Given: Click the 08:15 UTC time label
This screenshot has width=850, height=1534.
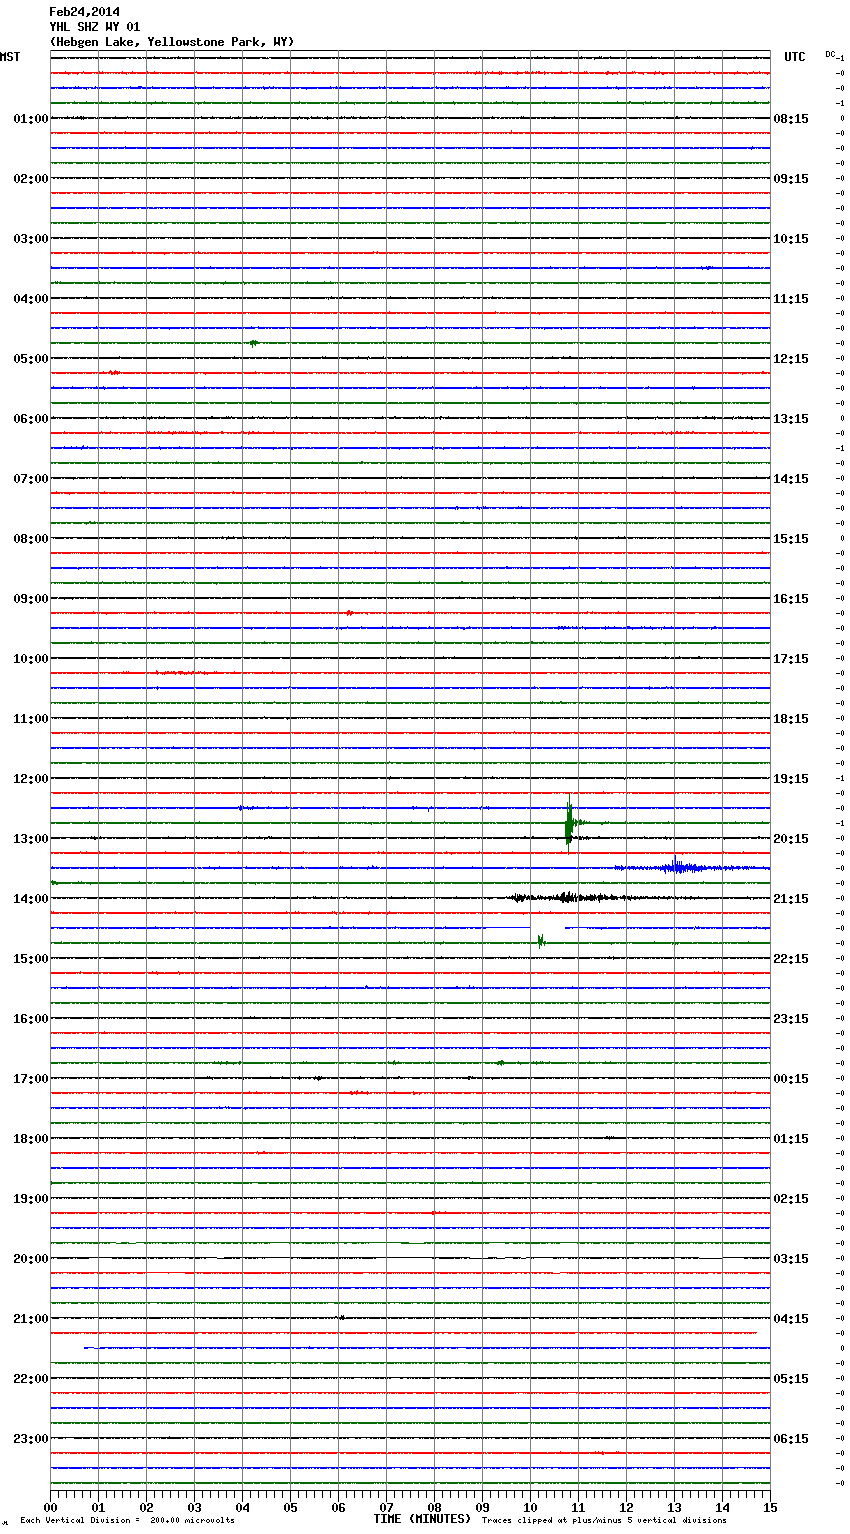Looking at the screenshot, I should (791, 119).
